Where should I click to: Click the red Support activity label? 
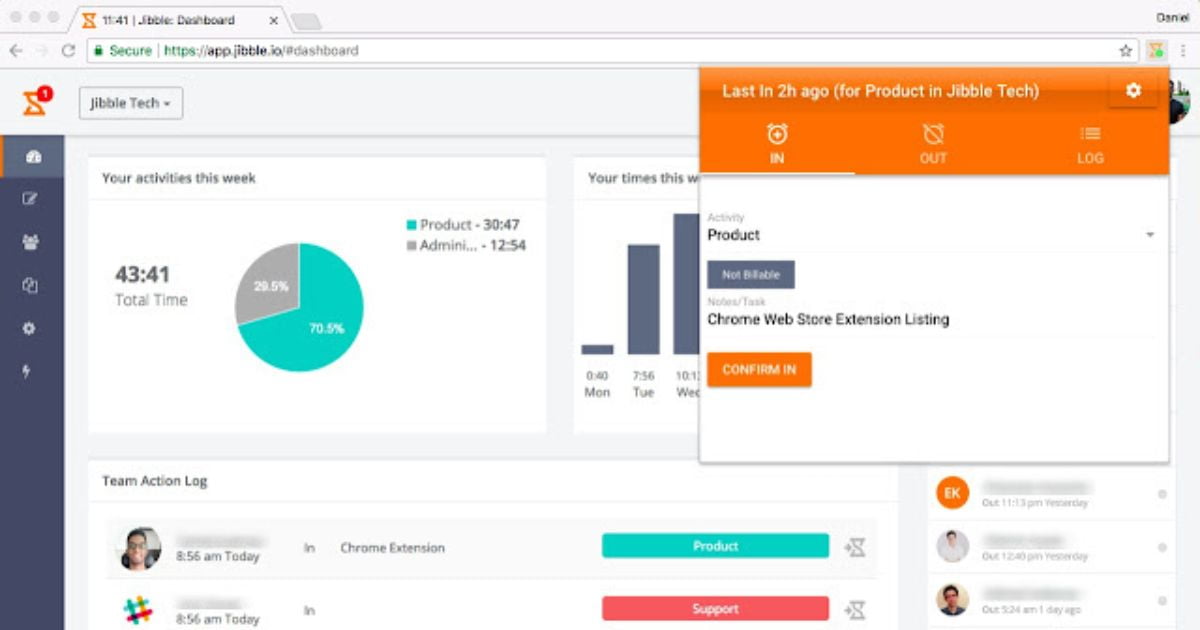(715, 609)
